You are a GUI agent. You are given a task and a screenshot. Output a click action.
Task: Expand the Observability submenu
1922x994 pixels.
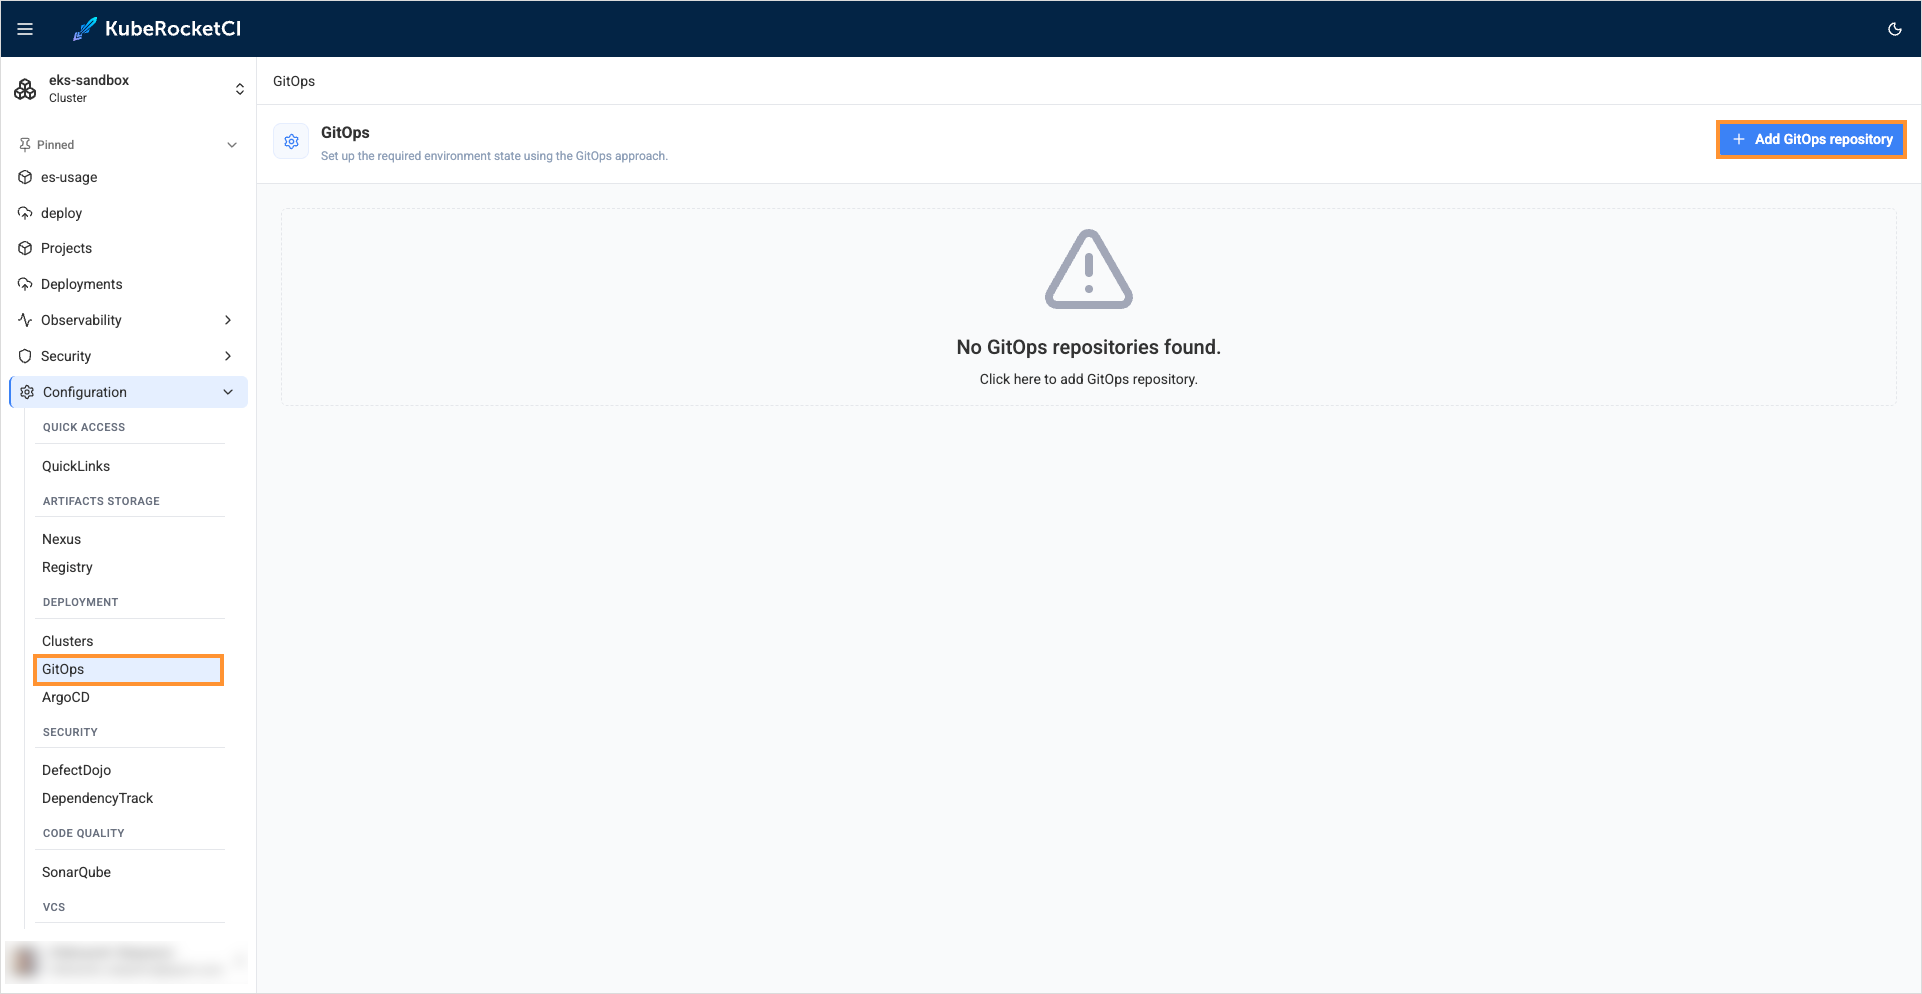[229, 320]
